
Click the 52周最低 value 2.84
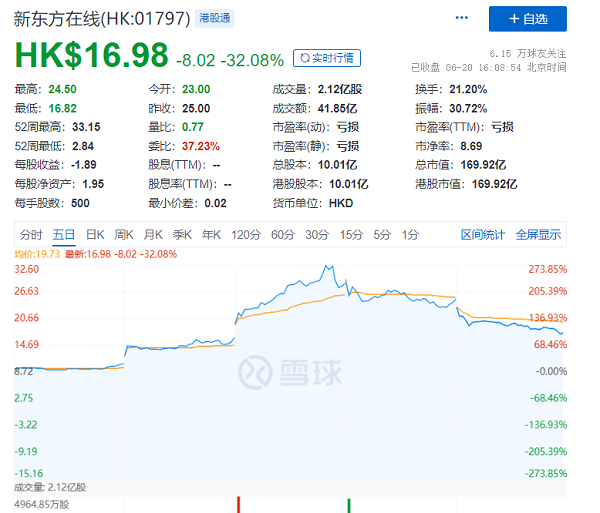(83, 146)
